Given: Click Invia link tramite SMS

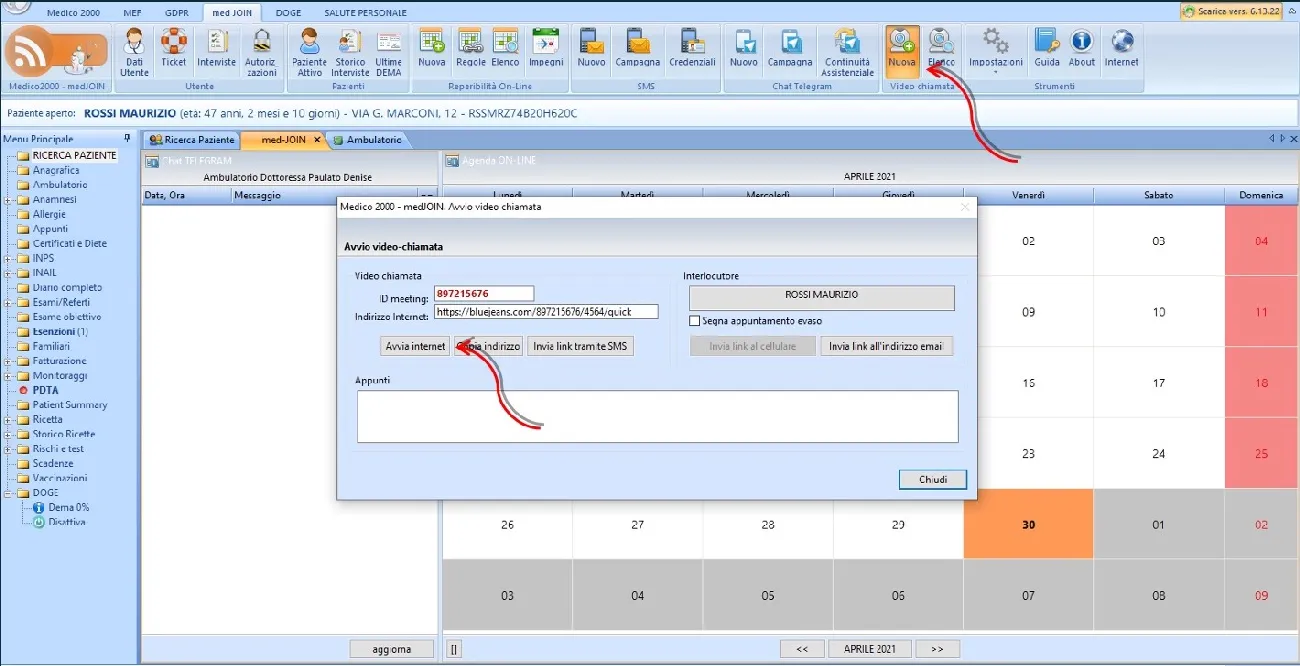Looking at the screenshot, I should (581, 346).
